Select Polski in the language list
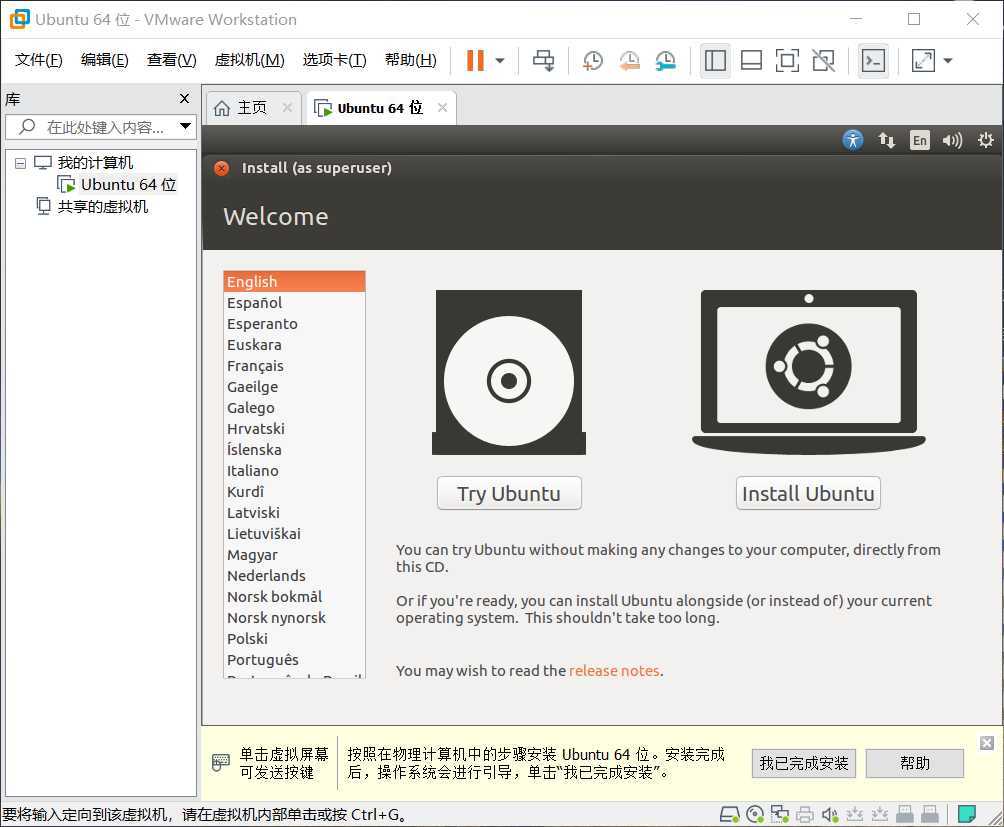The image size is (1004, 827). 294,638
